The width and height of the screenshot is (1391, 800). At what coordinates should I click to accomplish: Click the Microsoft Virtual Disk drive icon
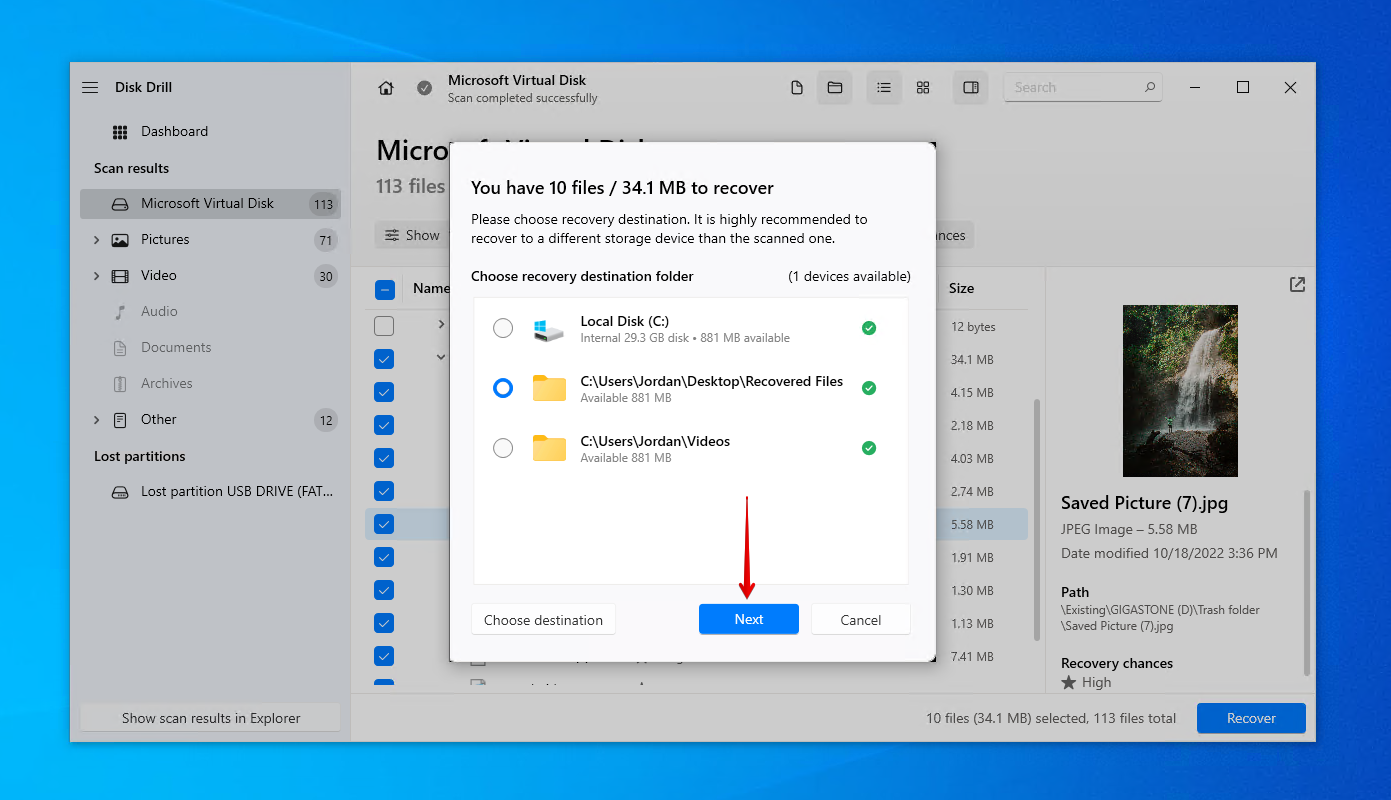click(120, 204)
